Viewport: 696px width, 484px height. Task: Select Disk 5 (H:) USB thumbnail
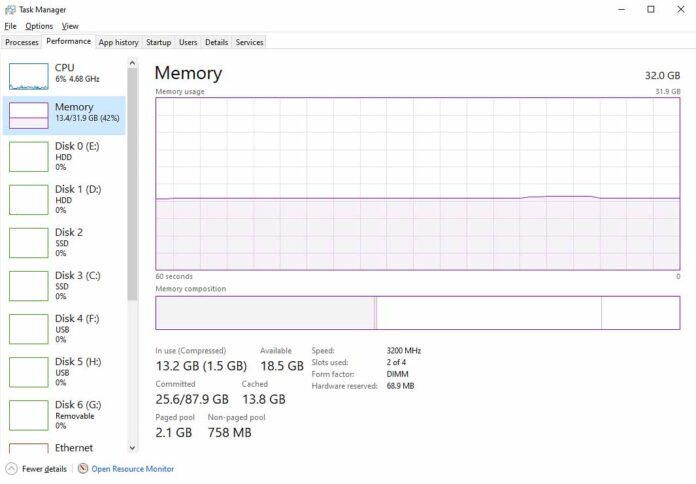pyautogui.click(x=28, y=372)
